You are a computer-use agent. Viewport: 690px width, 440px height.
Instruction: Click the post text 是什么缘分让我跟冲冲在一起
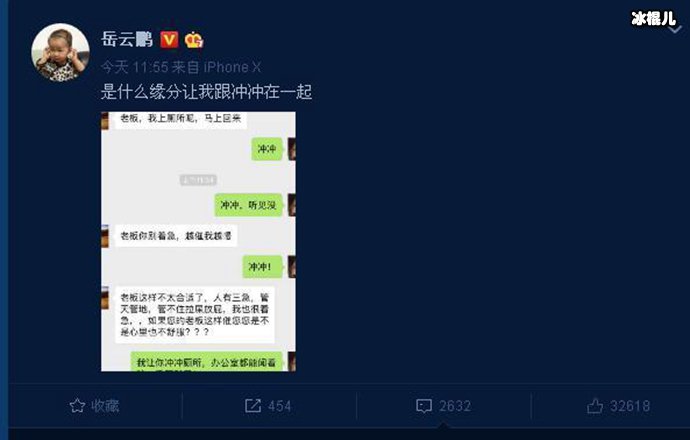click(x=206, y=92)
